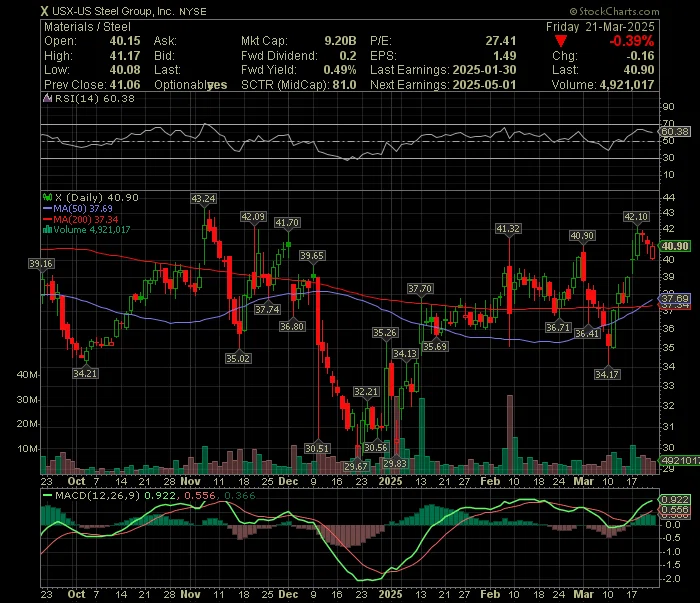
Task: Click the 35.26 price label
Action: pyautogui.click(x=385, y=333)
